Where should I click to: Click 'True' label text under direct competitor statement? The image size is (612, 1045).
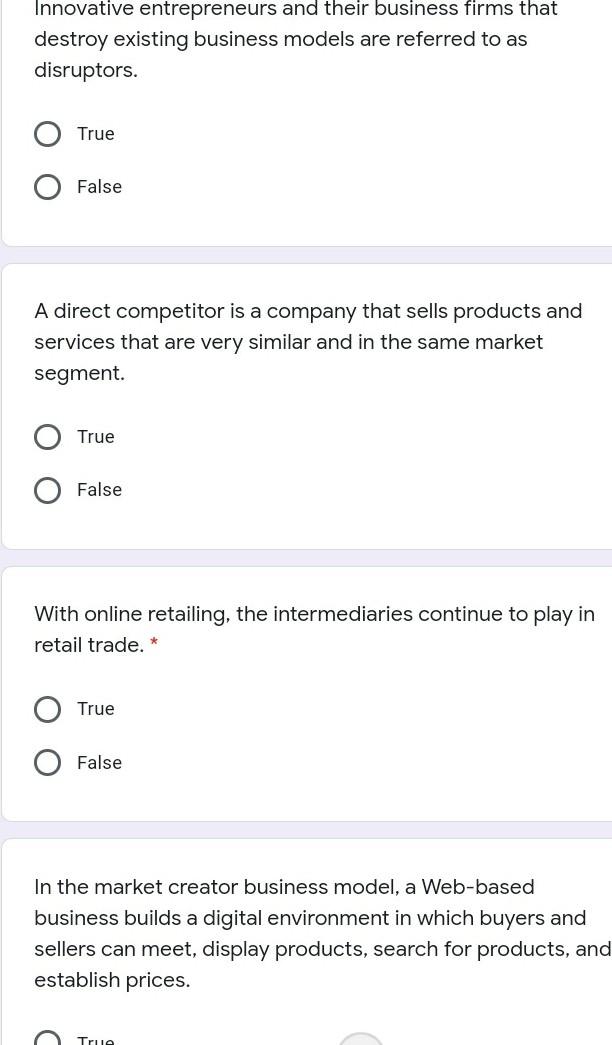(x=96, y=437)
